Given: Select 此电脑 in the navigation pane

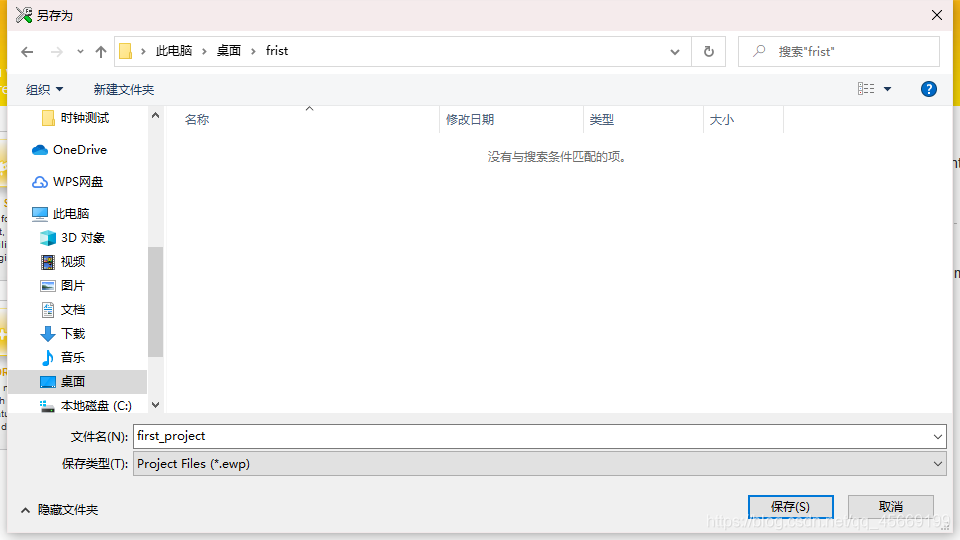Looking at the screenshot, I should click(x=61, y=214).
